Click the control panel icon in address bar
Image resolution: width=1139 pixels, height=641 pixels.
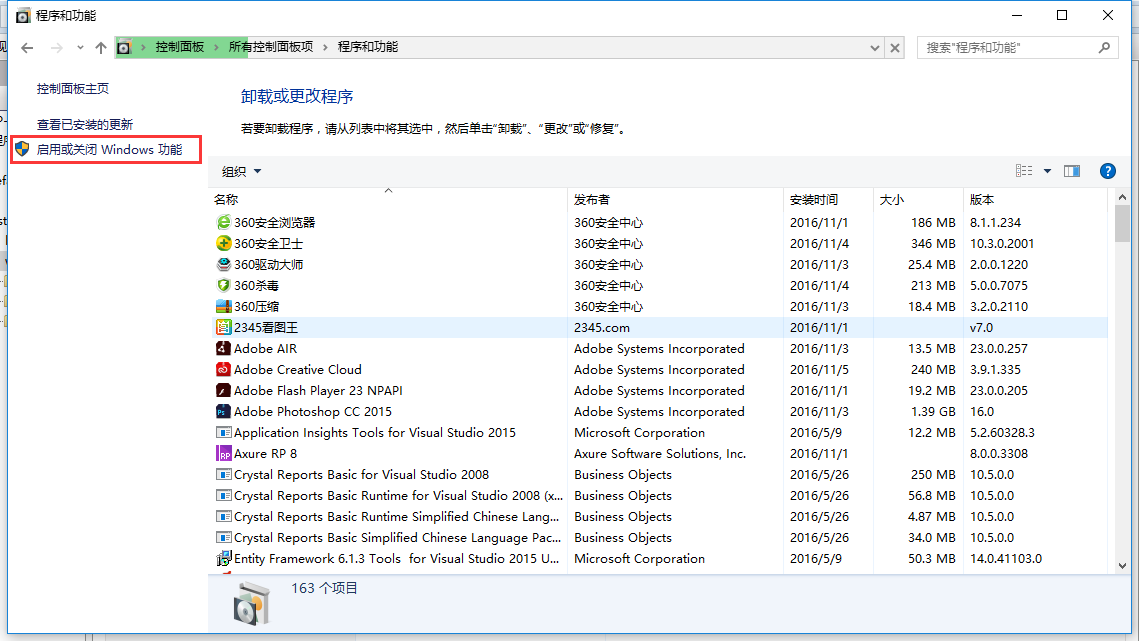pyautogui.click(x=124, y=47)
